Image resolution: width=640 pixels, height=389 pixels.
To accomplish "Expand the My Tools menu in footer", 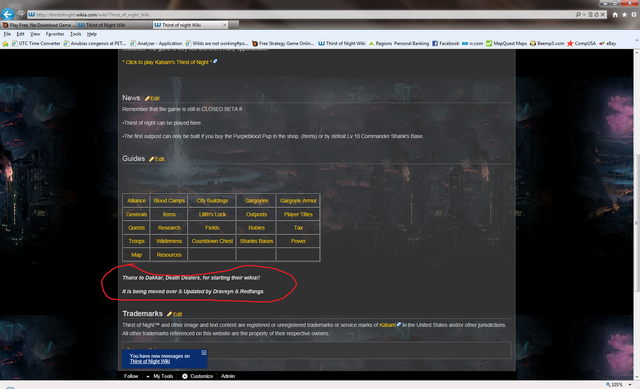I will coord(160,376).
